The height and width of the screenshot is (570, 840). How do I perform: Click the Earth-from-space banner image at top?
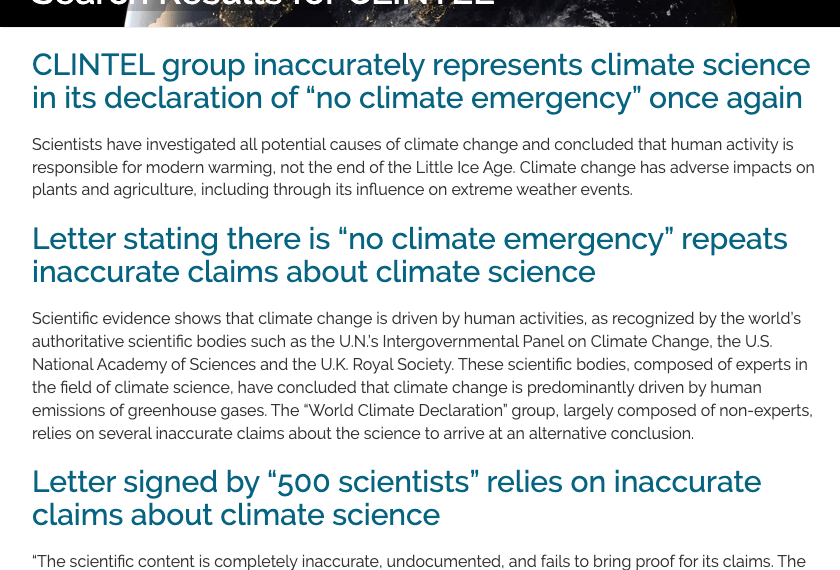pos(431,13)
